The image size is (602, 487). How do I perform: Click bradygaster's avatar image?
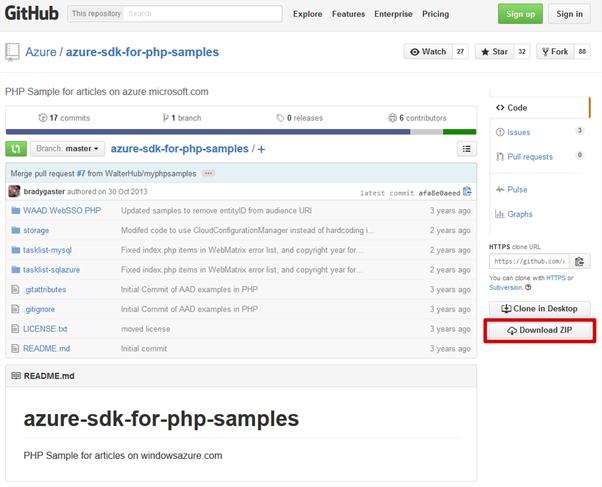point(14,191)
